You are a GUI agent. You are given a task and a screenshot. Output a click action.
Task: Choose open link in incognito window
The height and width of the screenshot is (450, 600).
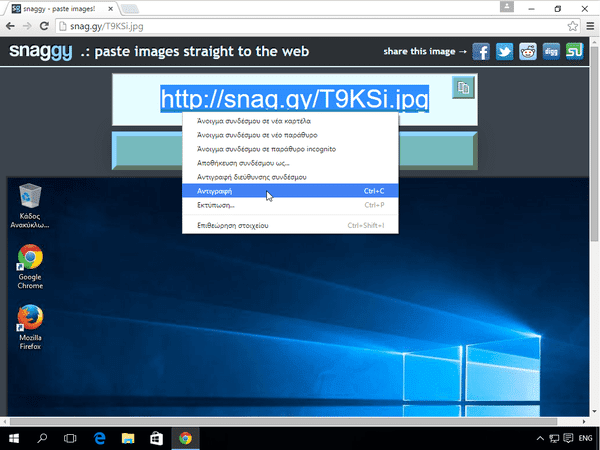[x=290, y=149]
